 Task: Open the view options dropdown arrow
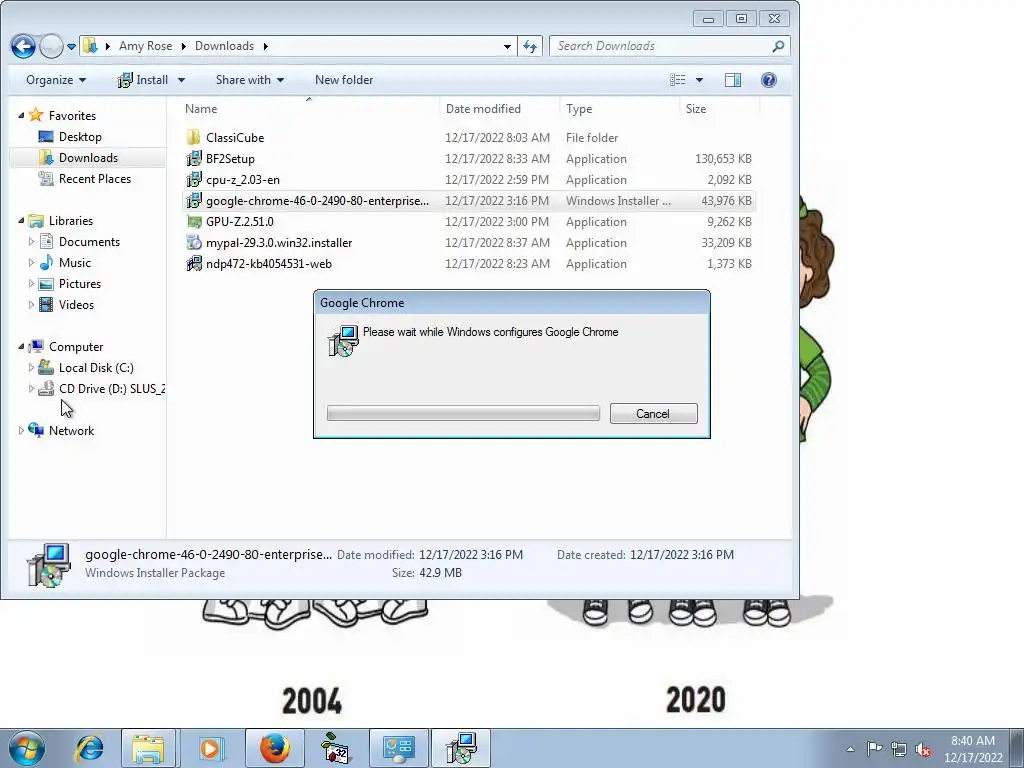tap(699, 80)
